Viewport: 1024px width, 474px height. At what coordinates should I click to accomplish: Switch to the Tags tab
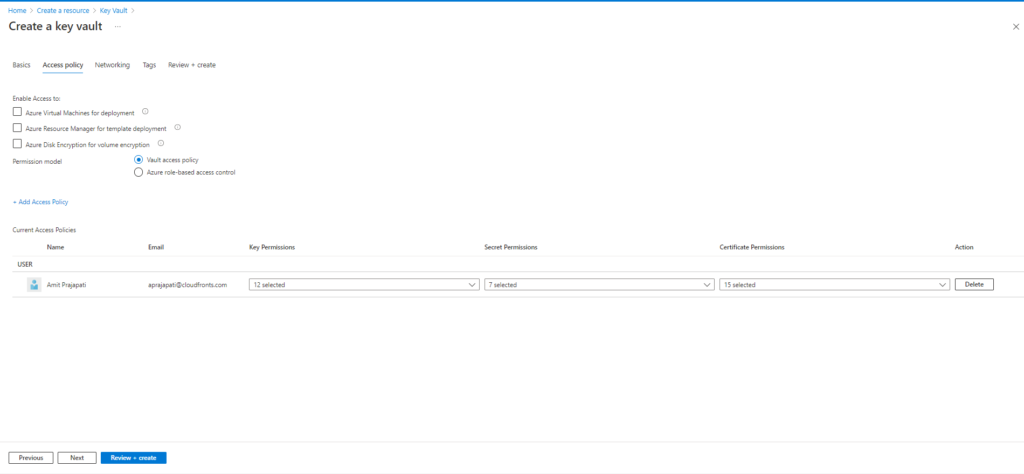(x=149, y=65)
